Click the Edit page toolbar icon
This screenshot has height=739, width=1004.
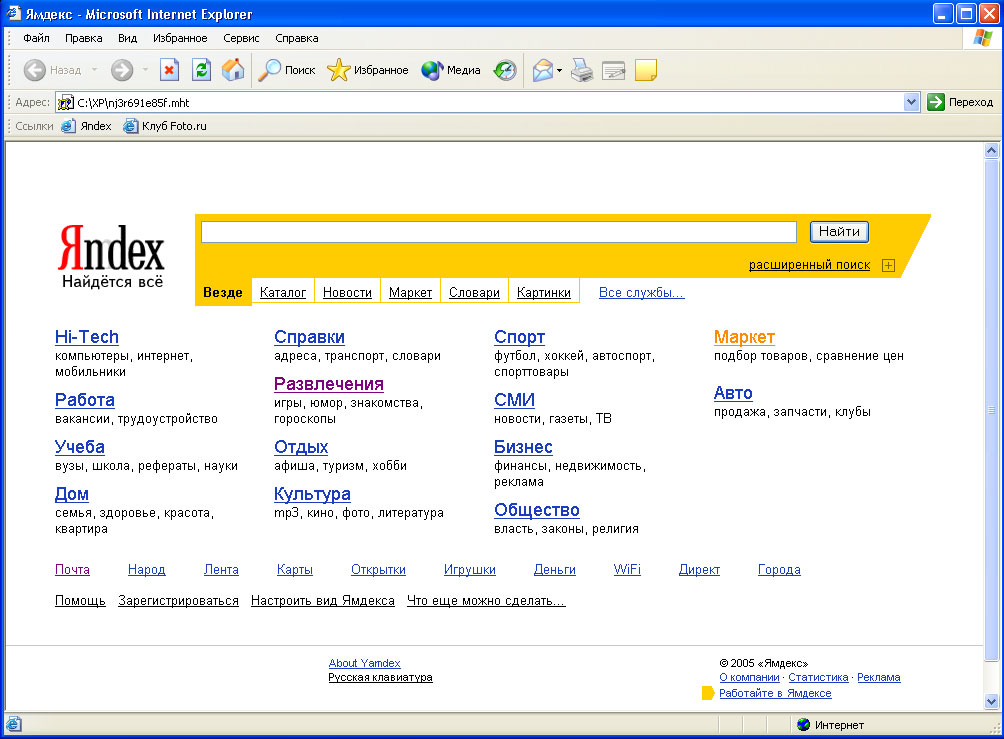(x=614, y=70)
